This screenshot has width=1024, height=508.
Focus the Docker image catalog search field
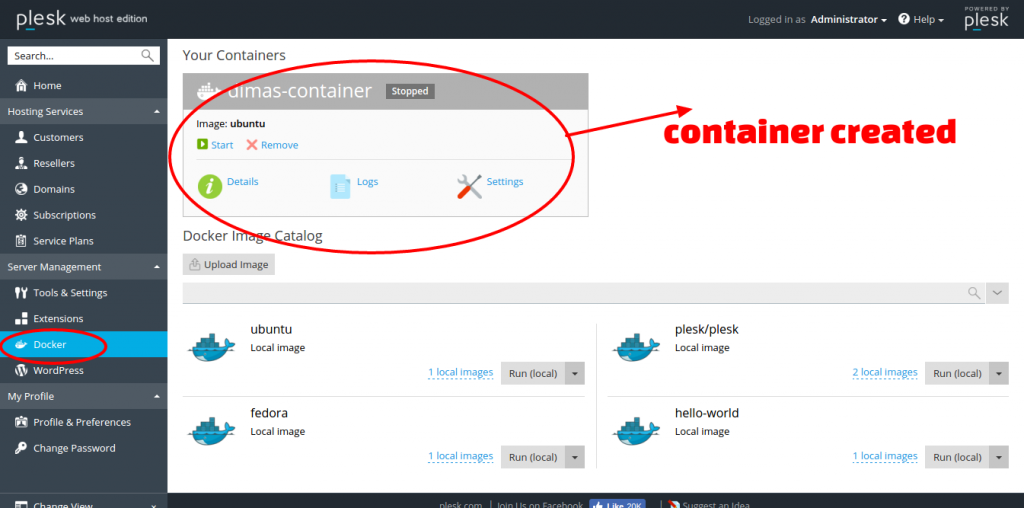pyautogui.click(x=570, y=293)
